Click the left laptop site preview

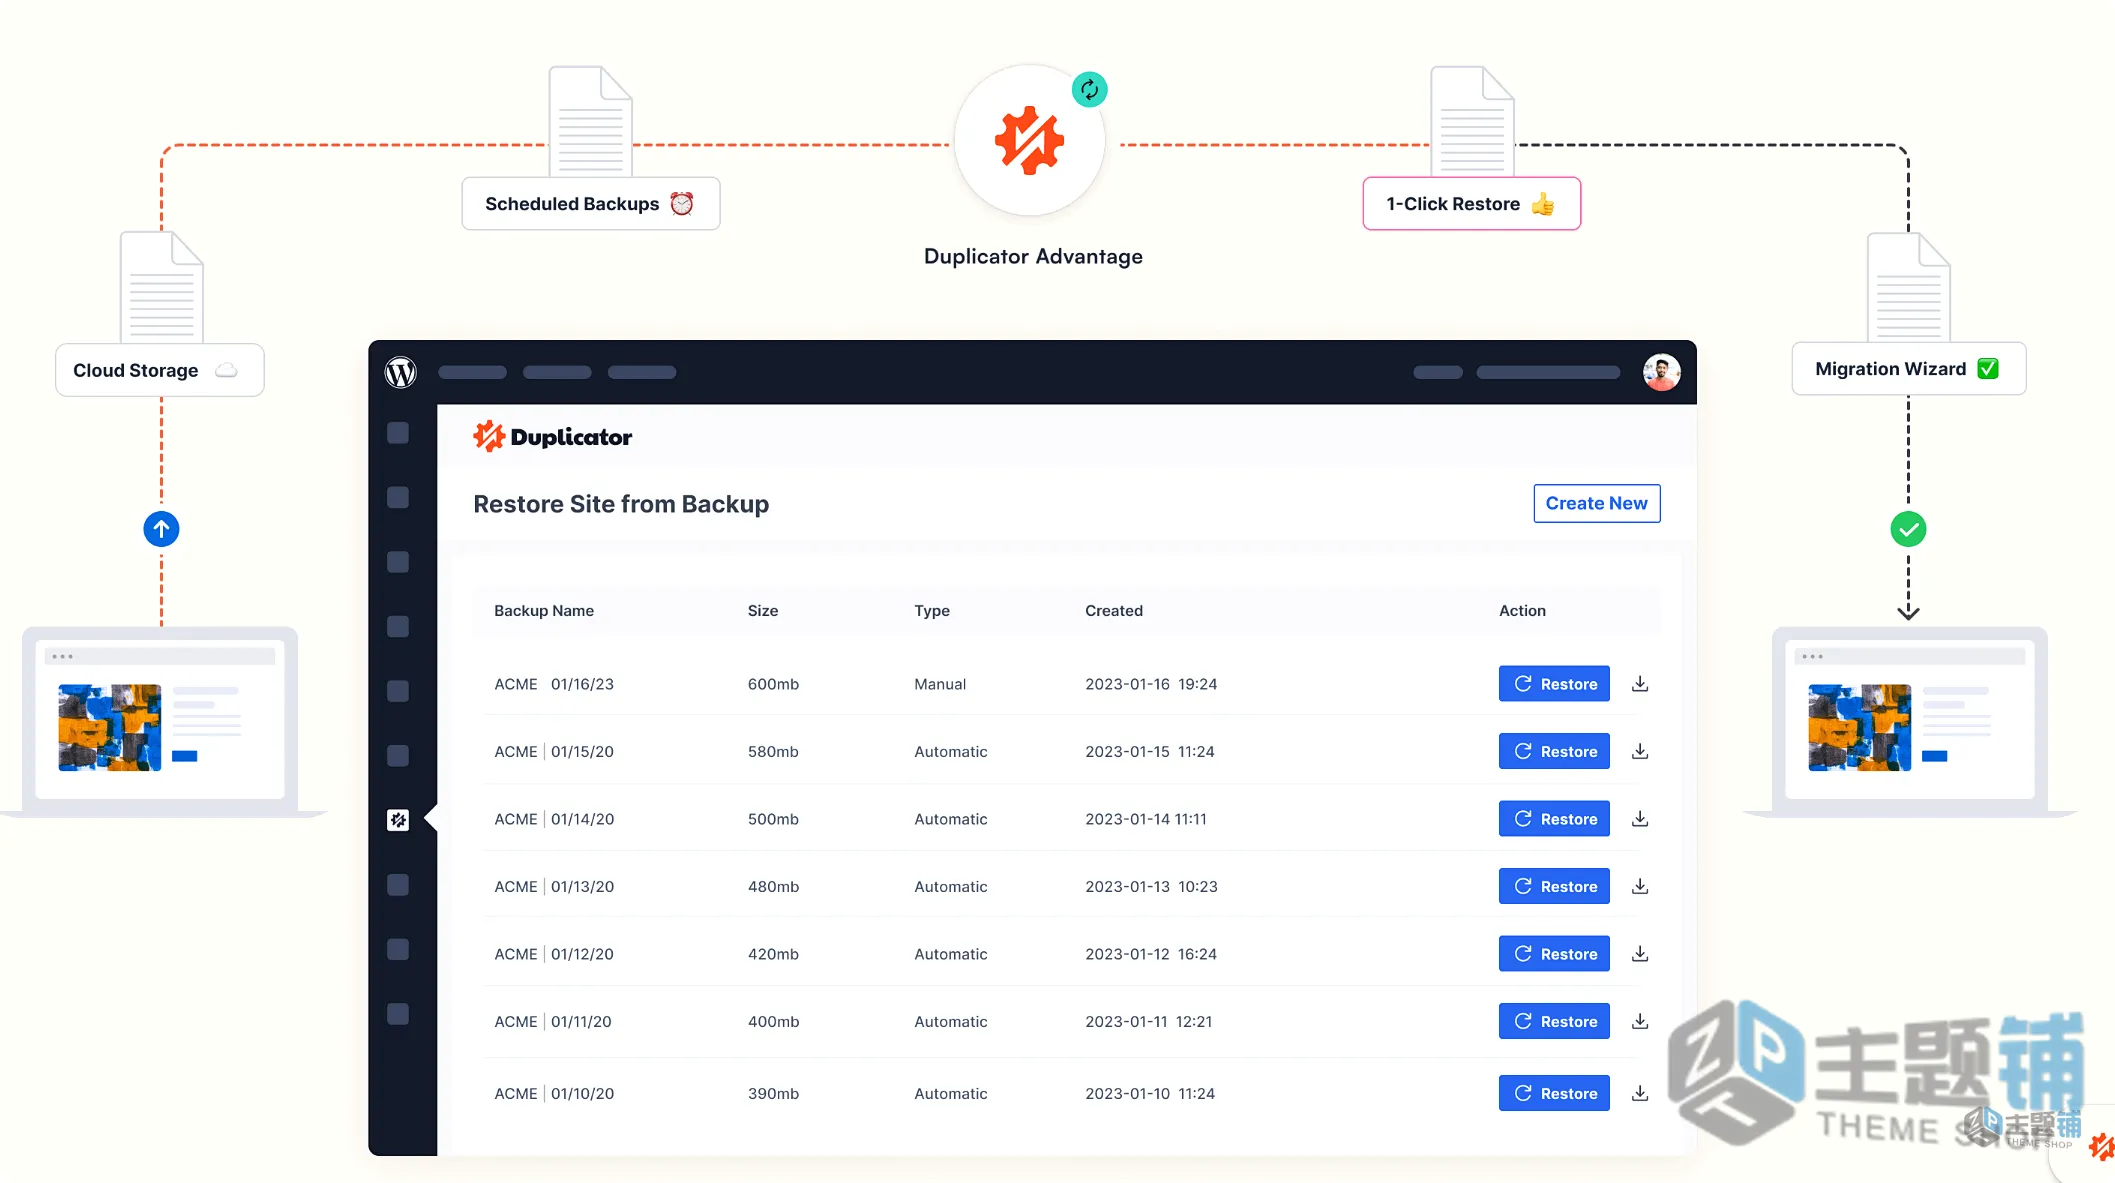pos(160,720)
